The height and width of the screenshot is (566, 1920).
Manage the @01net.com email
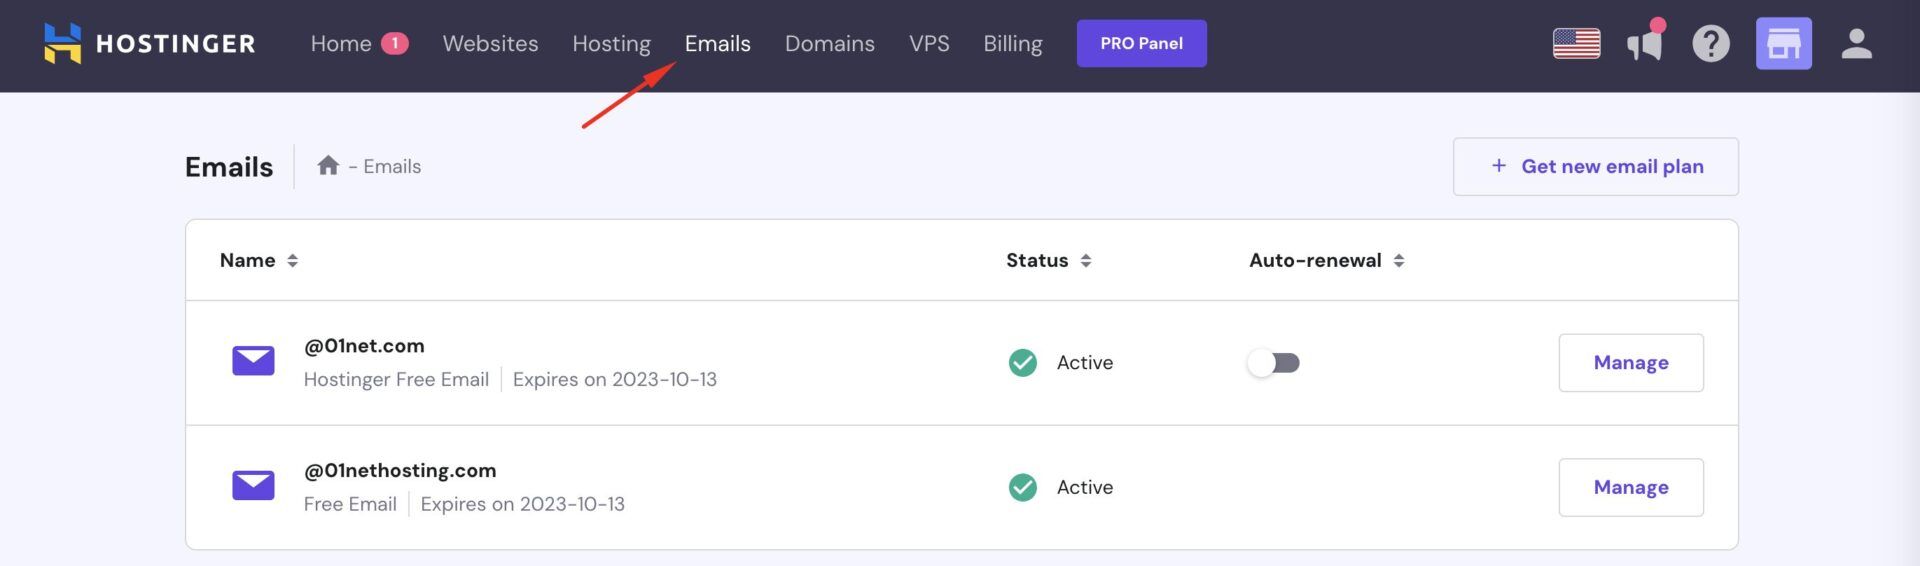pos(1631,362)
